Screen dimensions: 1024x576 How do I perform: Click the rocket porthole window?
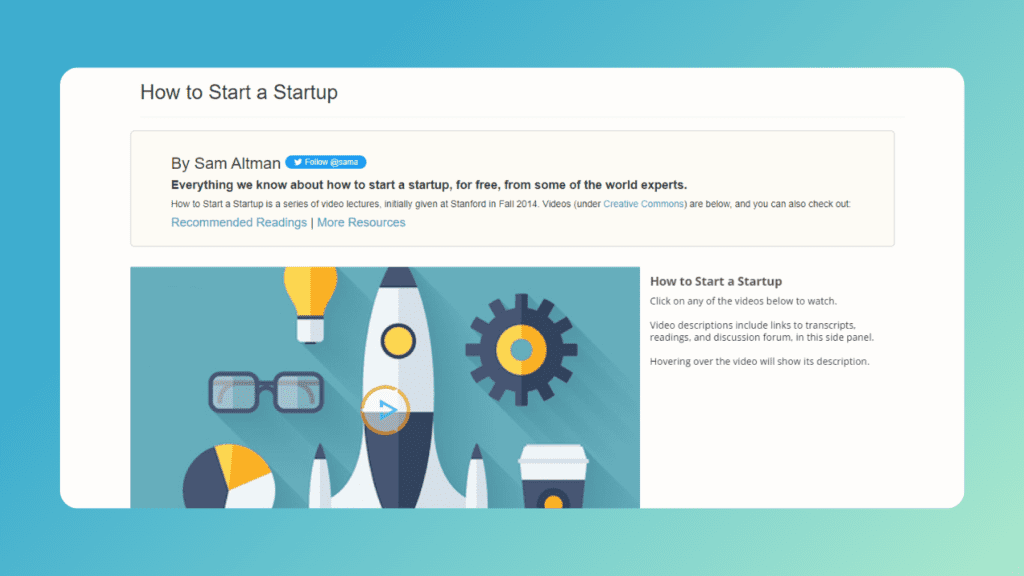398,341
